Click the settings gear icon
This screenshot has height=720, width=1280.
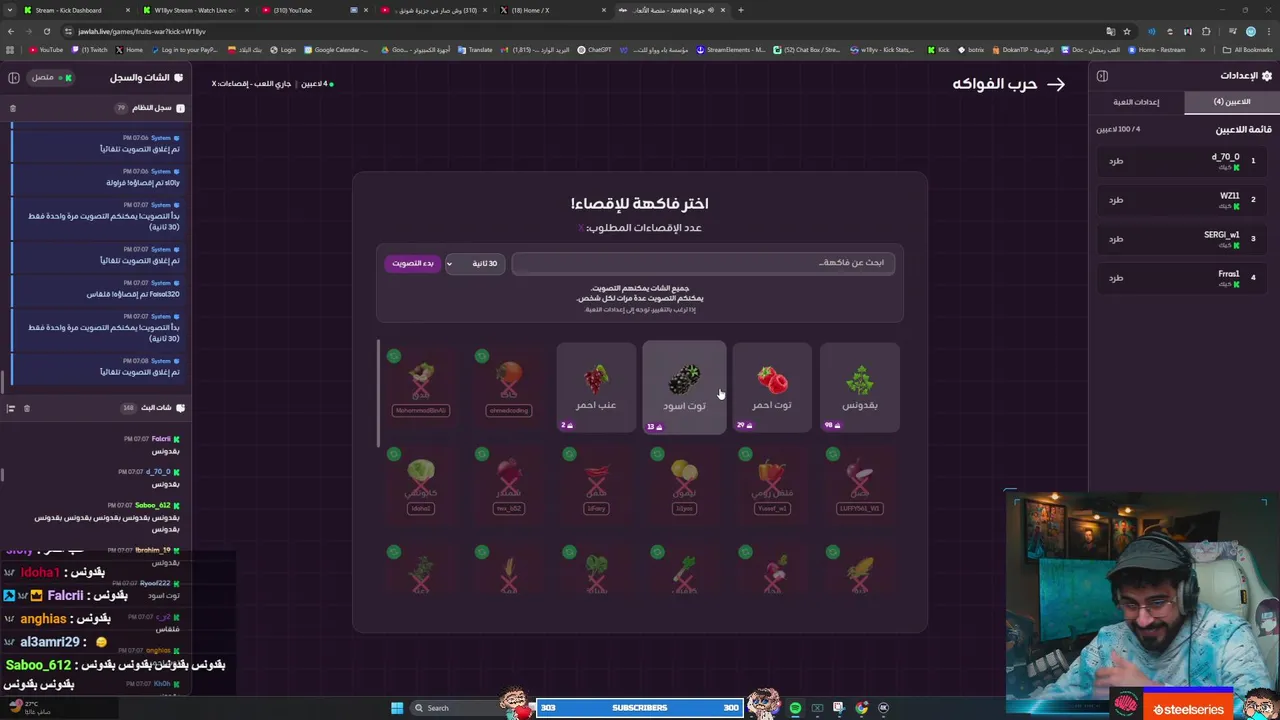[x=1267, y=76]
